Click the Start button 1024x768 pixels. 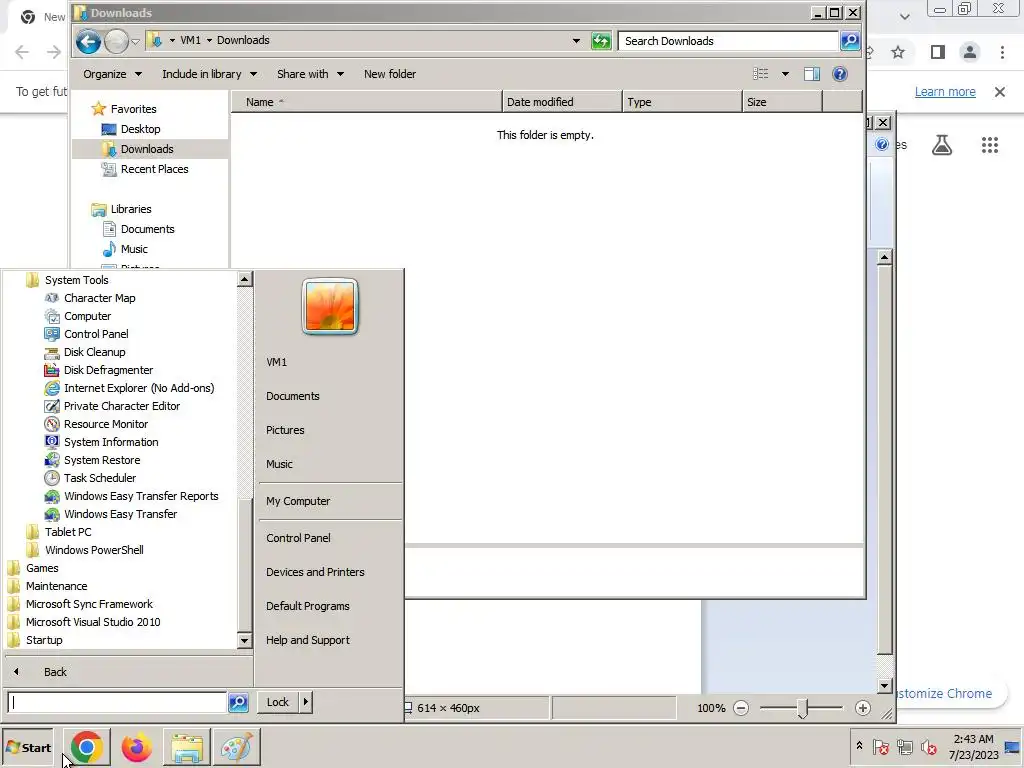28,748
